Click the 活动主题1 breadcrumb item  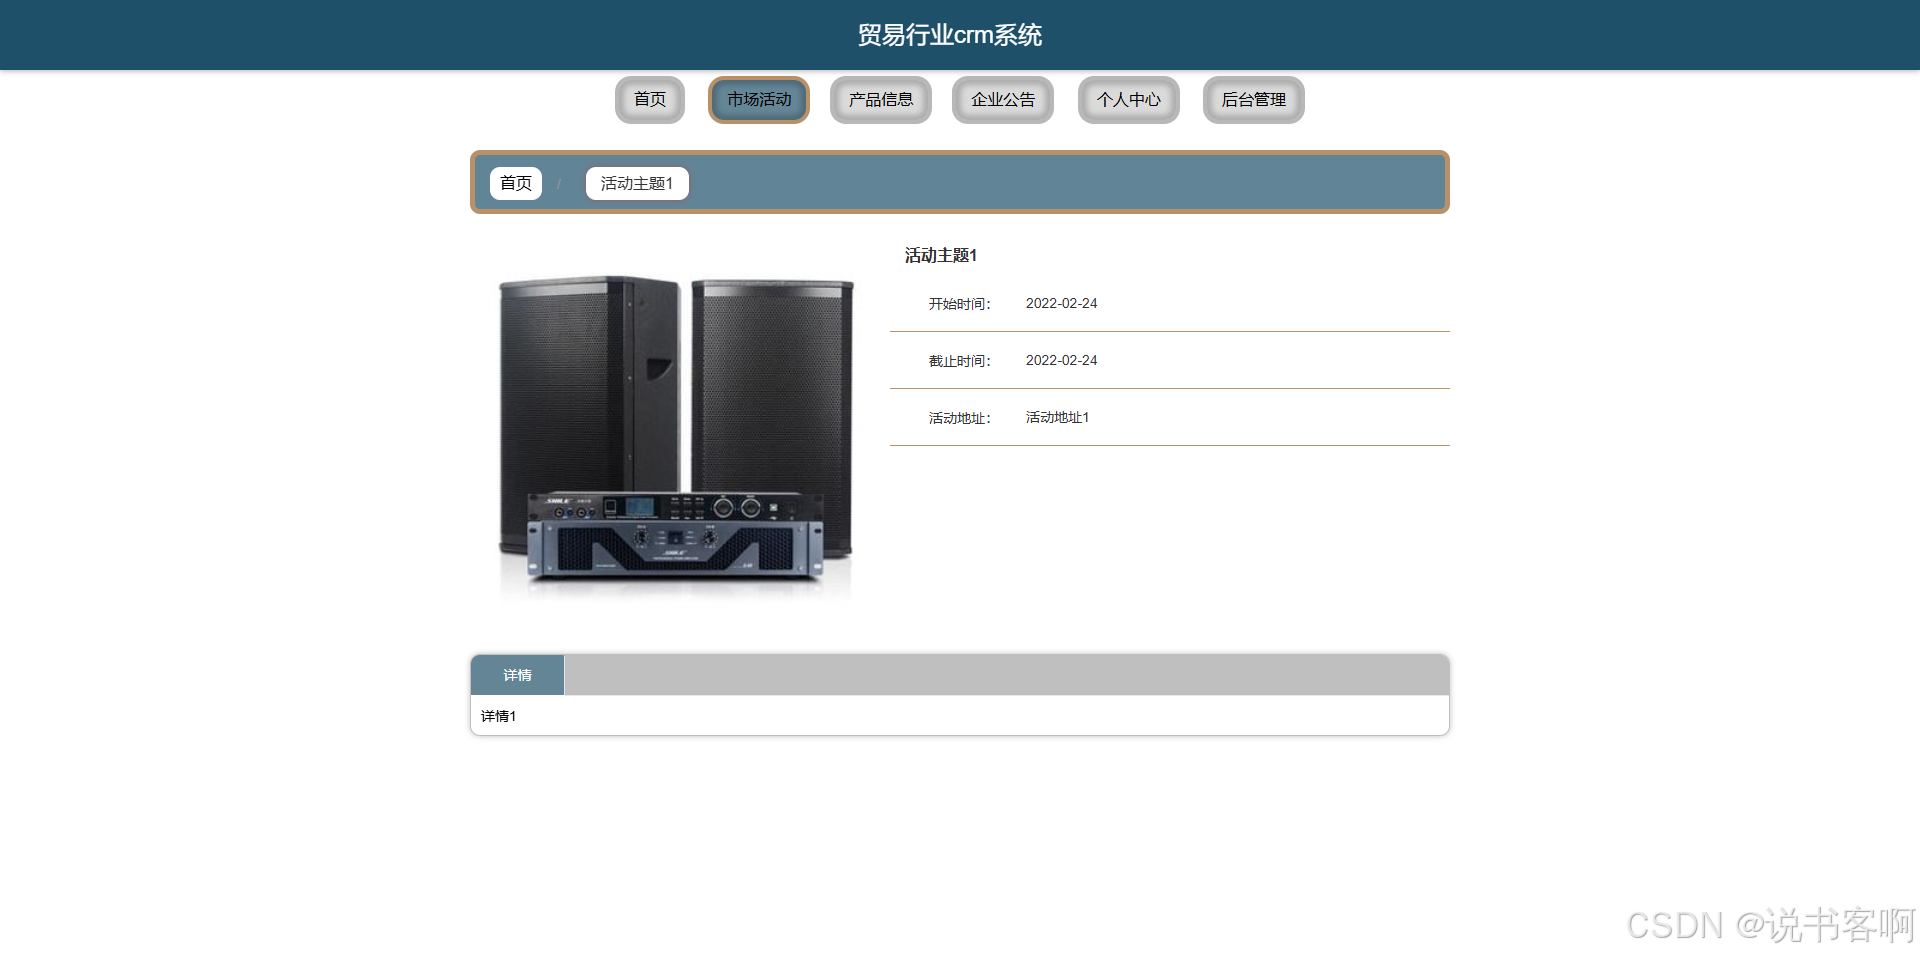637,183
